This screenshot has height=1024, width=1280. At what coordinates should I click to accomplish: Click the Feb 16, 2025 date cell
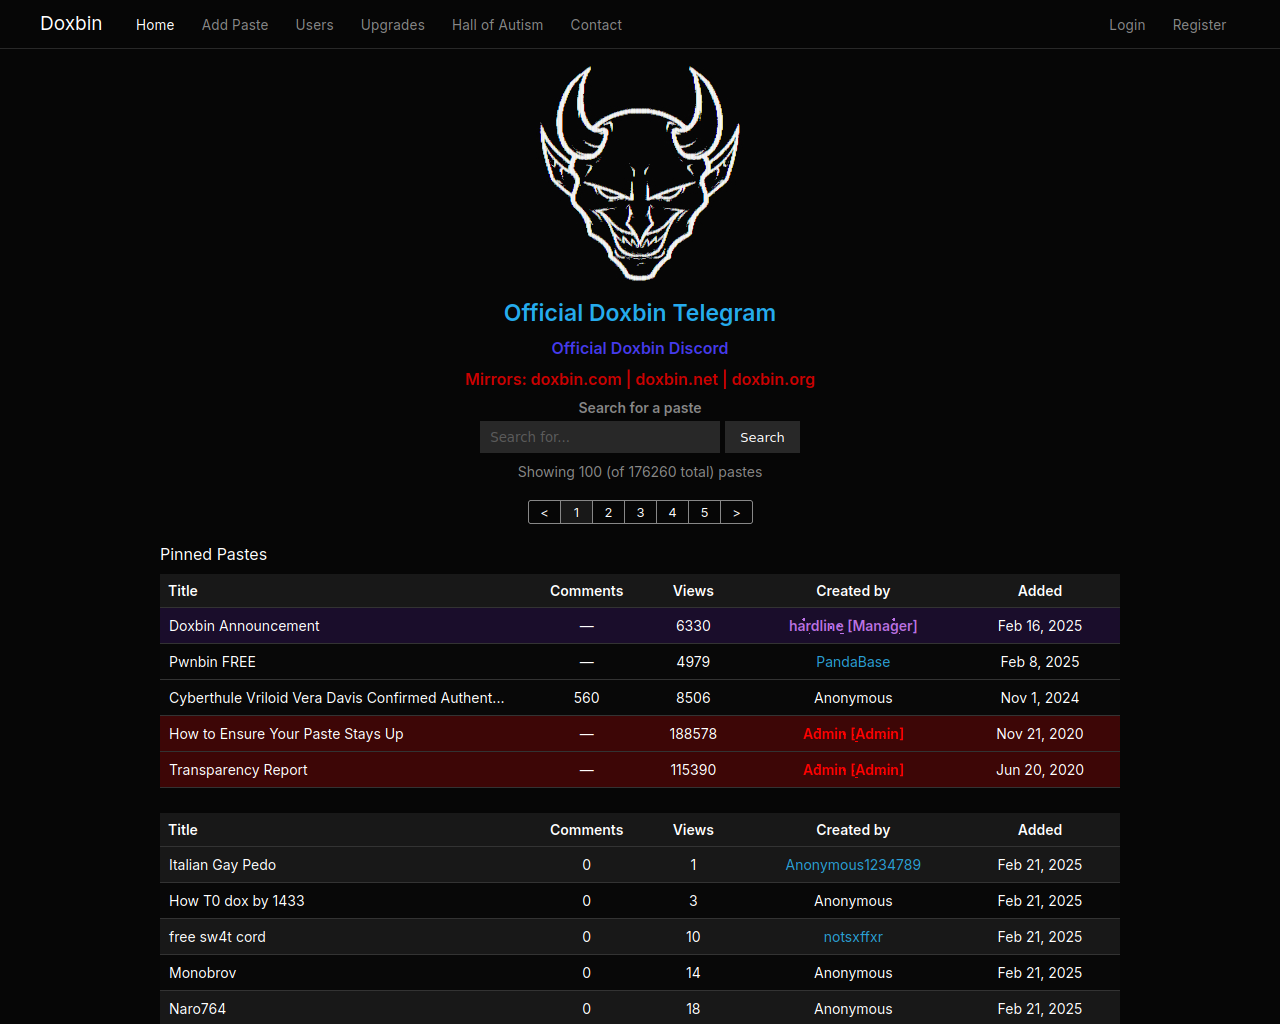click(x=1040, y=626)
